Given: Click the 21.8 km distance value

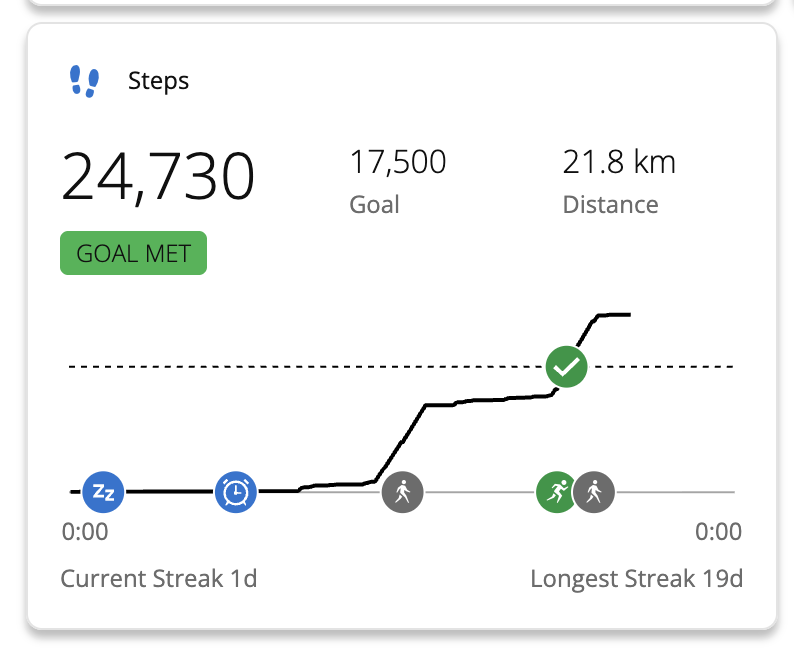Looking at the screenshot, I should click(619, 162).
